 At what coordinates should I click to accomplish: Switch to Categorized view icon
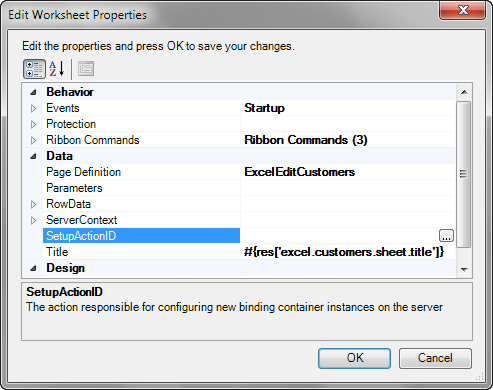click(x=34, y=69)
